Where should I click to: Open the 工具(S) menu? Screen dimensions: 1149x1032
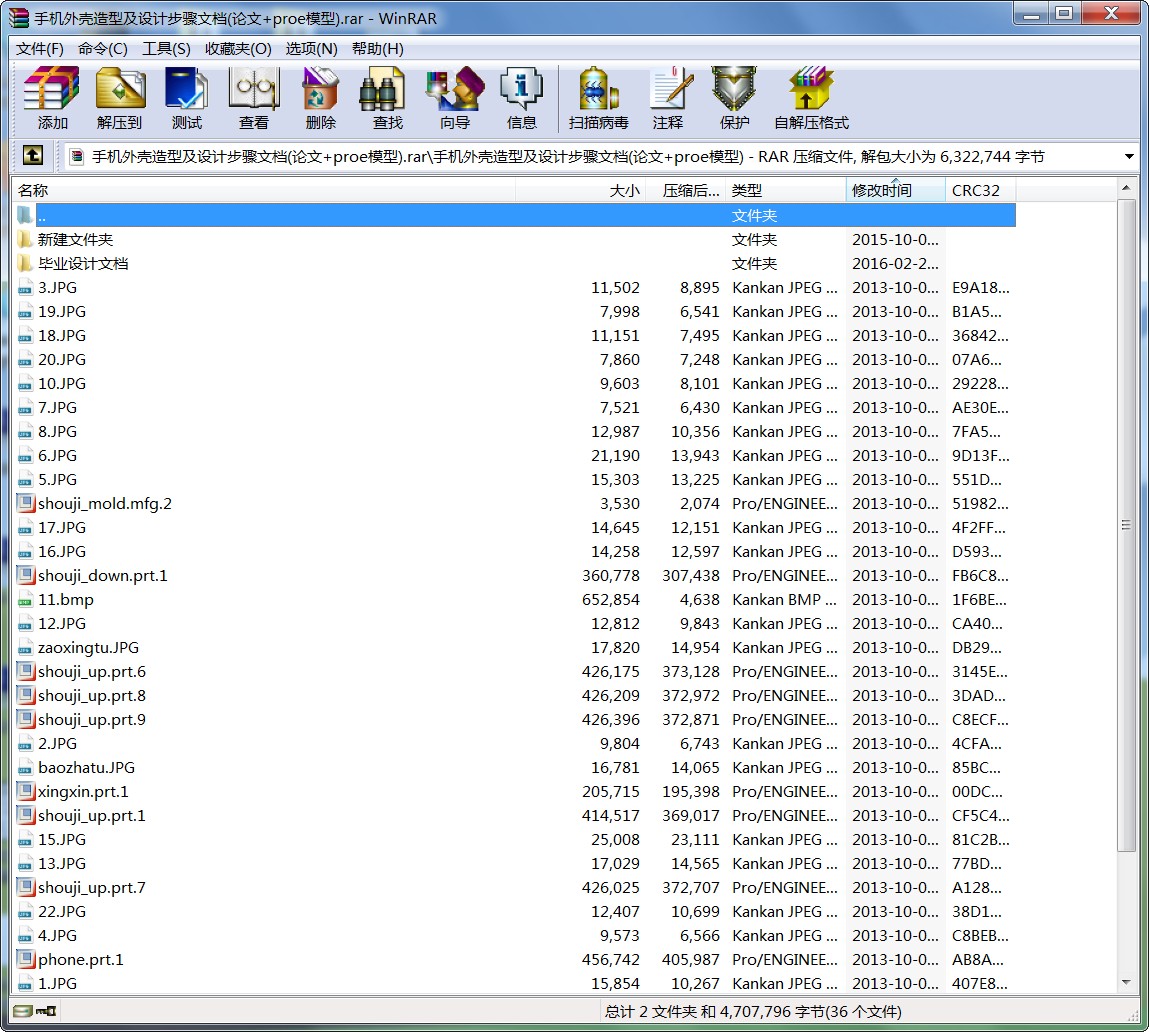click(166, 49)
